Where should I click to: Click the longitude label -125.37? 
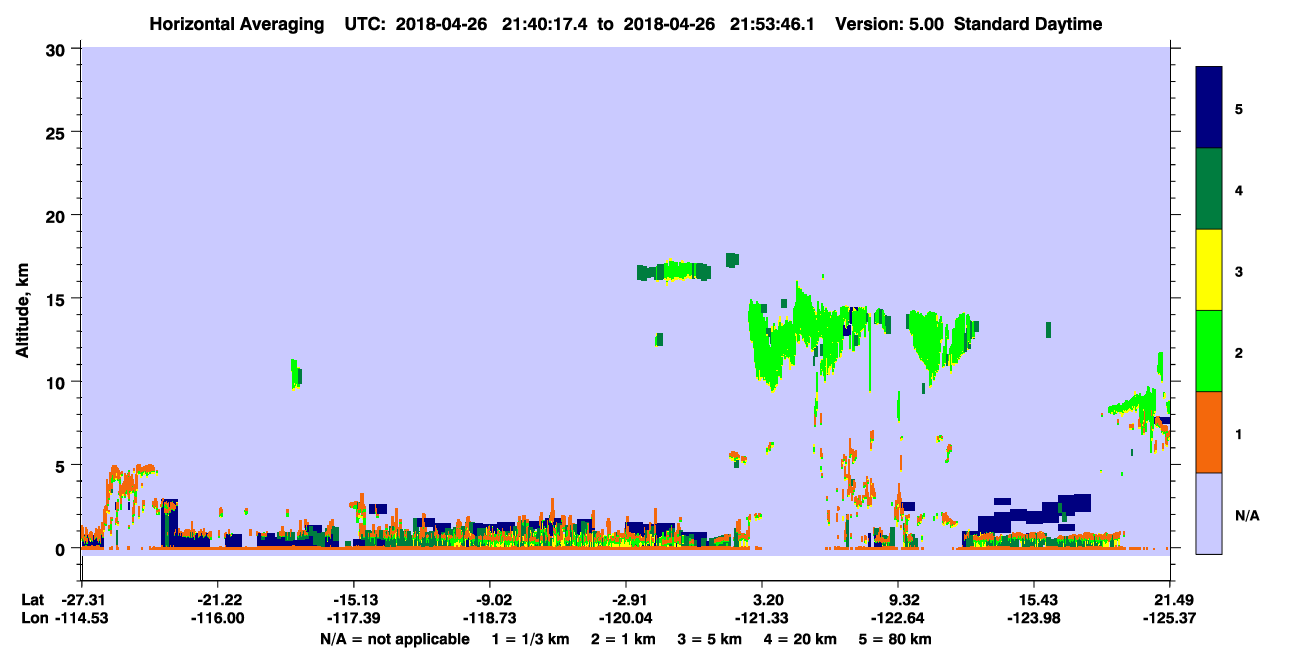pos(1169,619)
